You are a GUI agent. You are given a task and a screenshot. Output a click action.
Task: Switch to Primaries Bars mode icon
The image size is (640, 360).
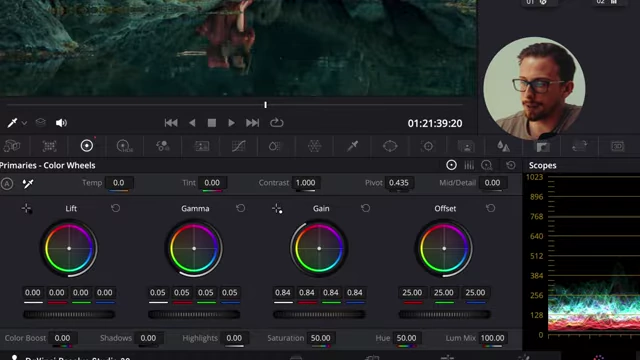(x=469, y=165)
